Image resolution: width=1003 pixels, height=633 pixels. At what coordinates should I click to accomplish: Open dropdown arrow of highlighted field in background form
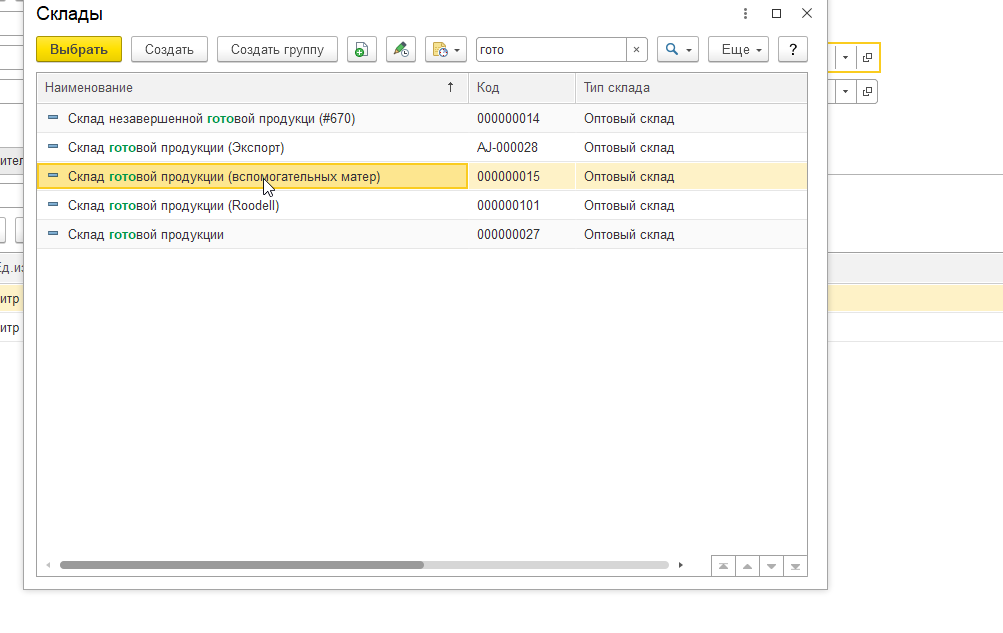(x=845, y=58)
